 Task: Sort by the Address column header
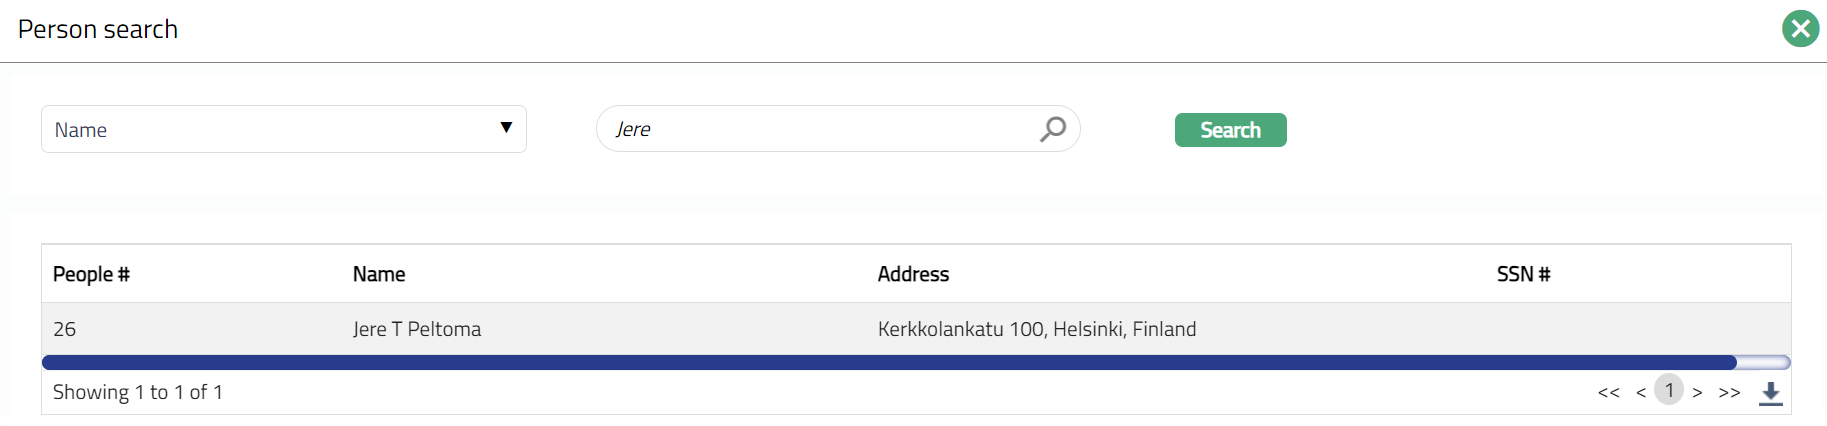coord(913,274)
